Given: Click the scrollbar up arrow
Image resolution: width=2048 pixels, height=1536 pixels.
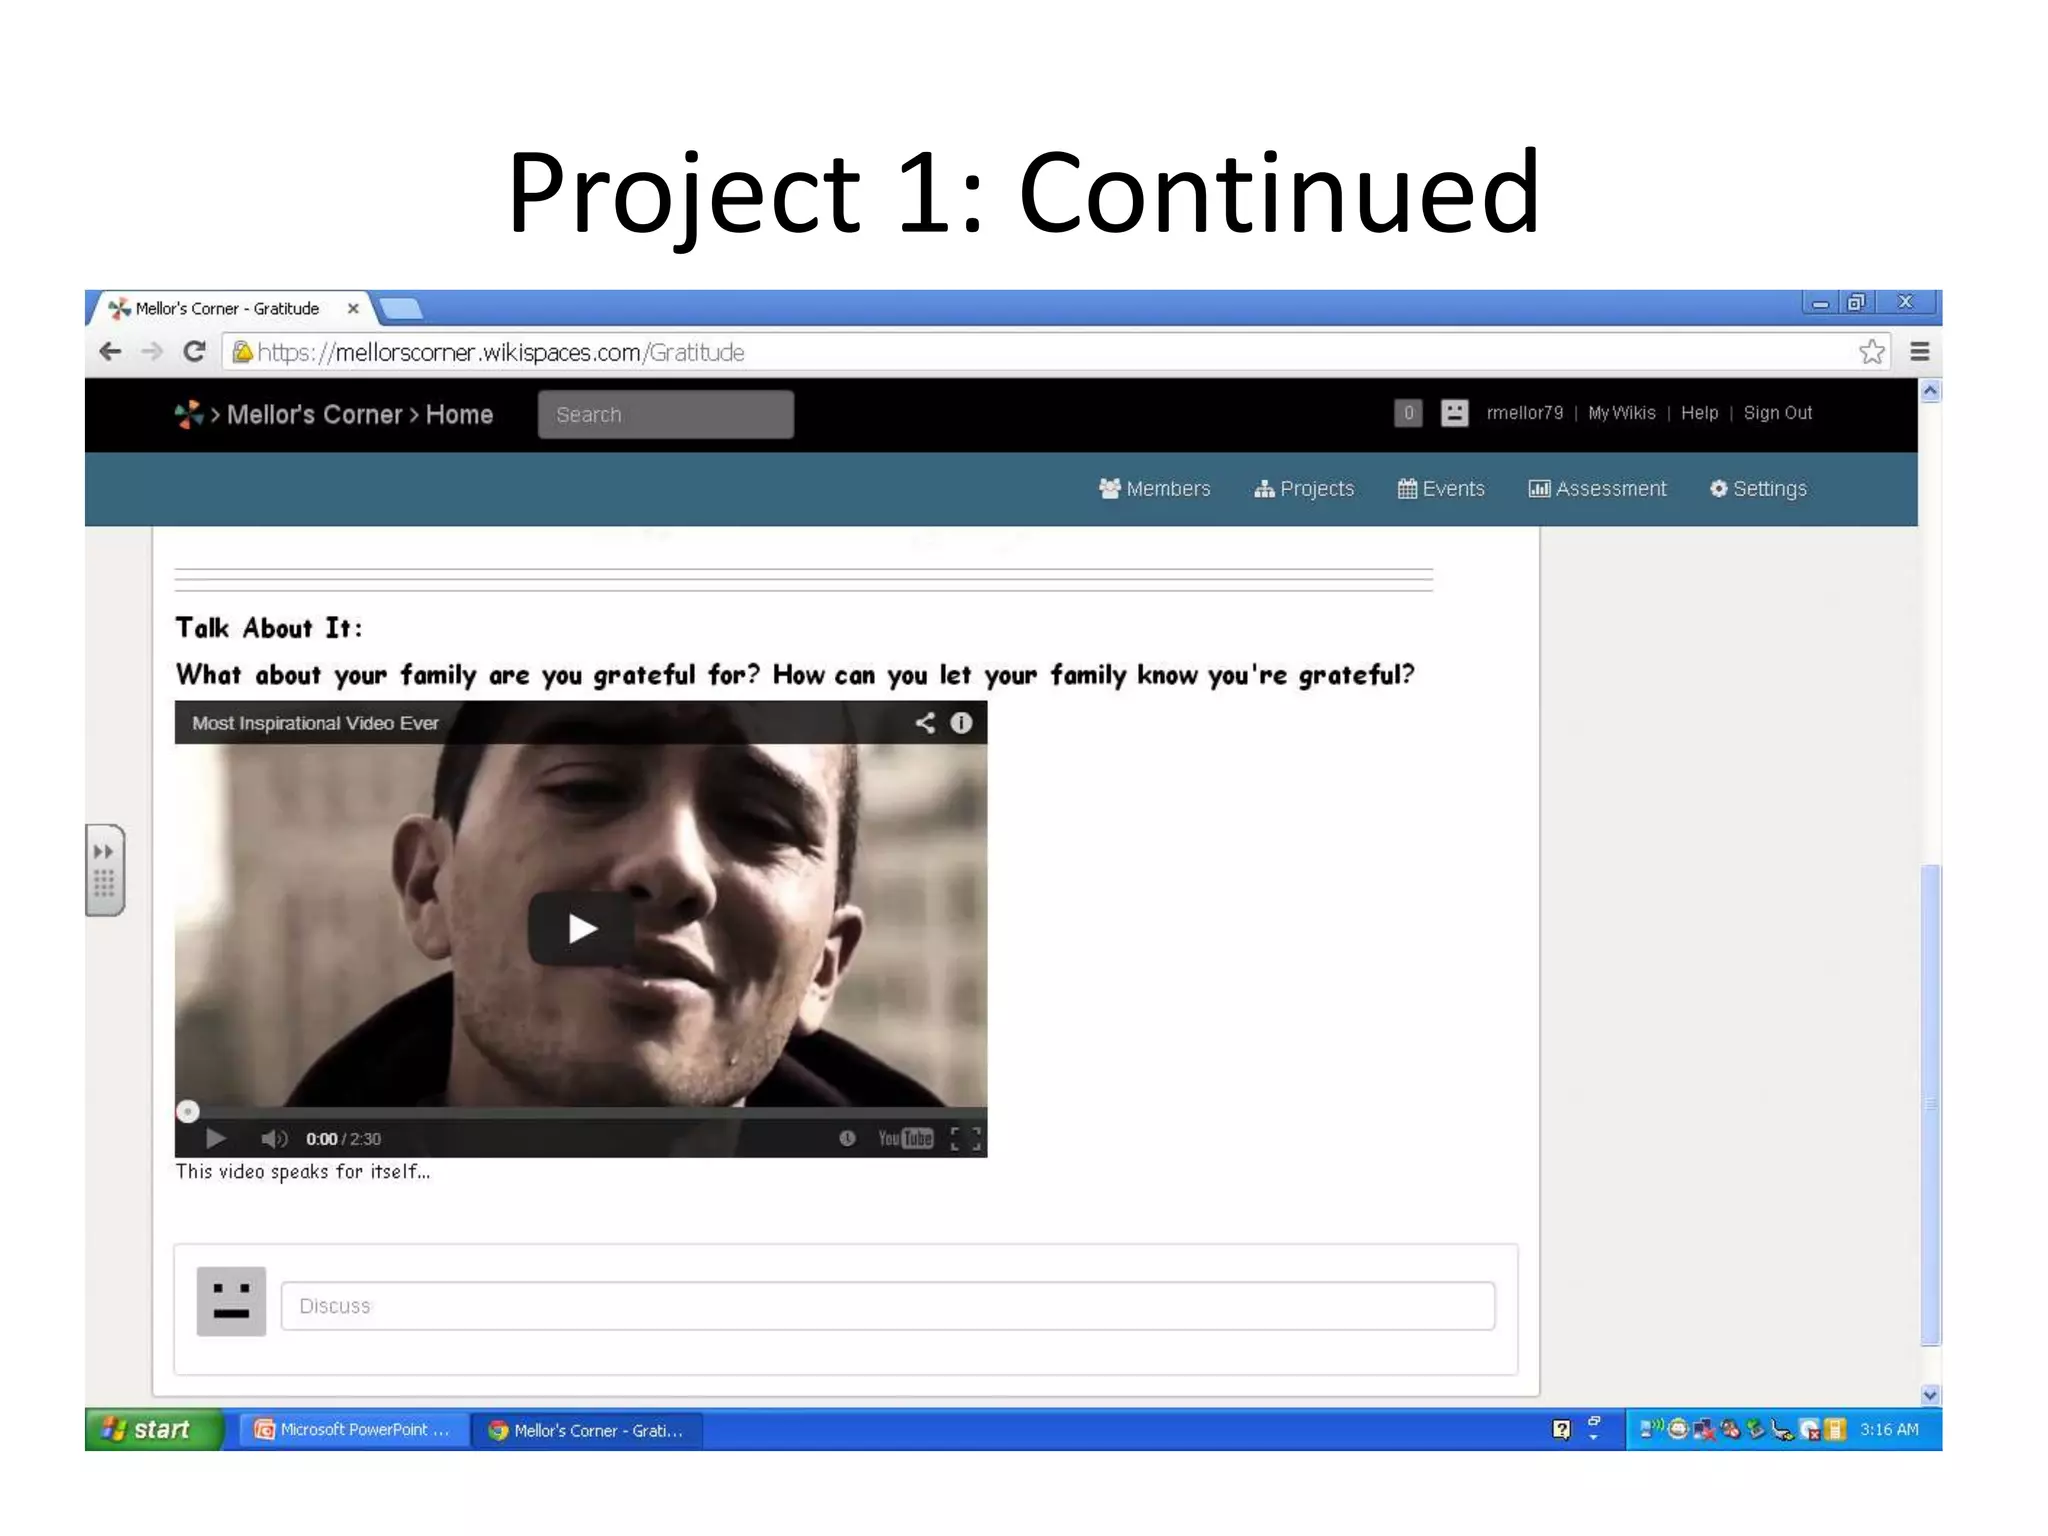Looking at the screenshot, I should tap(1930, 391).
